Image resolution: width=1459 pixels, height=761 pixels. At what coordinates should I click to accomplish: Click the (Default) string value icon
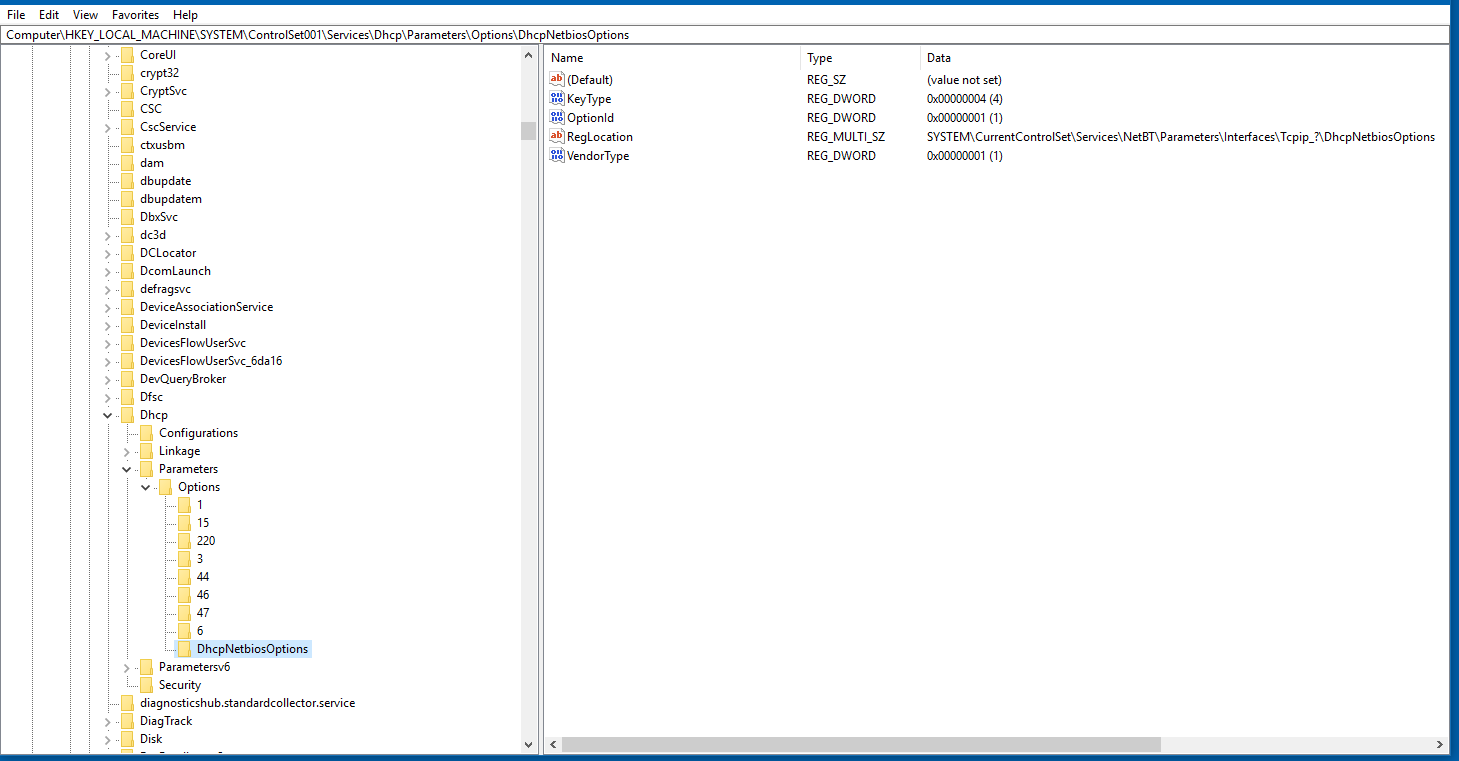tap(557, 80)
